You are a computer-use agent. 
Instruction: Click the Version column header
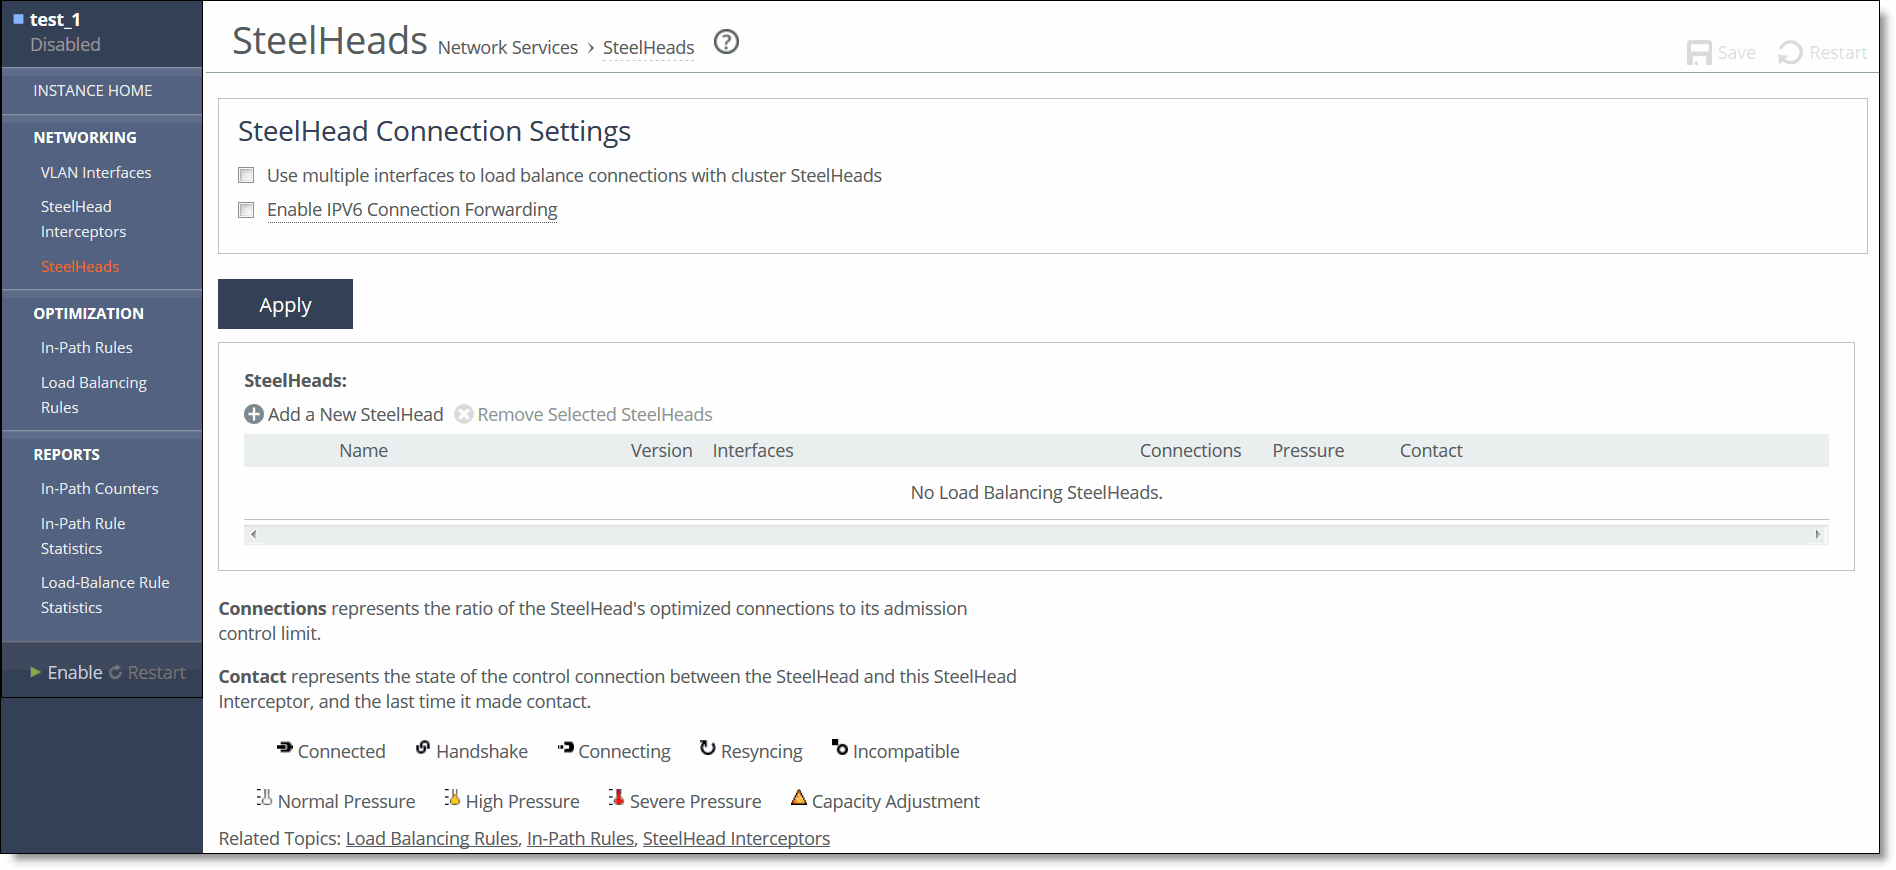(661, 451)
